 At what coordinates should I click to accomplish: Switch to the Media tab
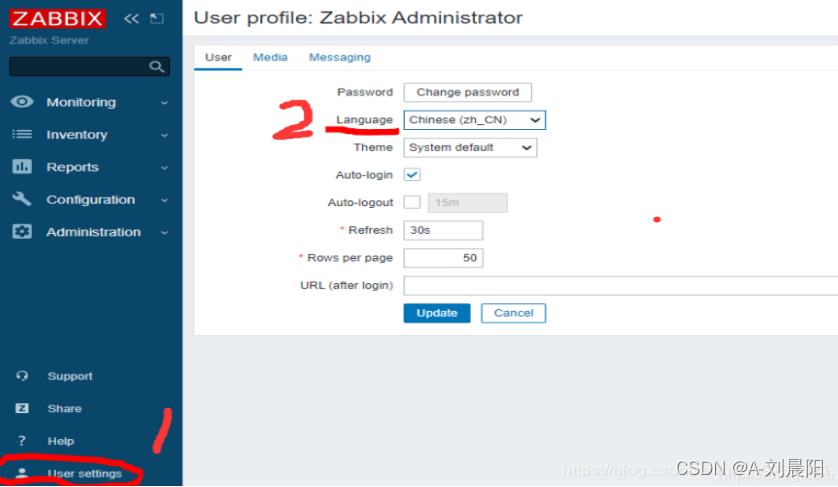pos(270,57)
